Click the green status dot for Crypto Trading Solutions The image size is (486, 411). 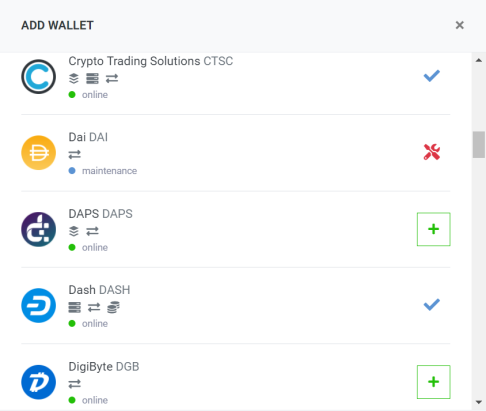72,95
